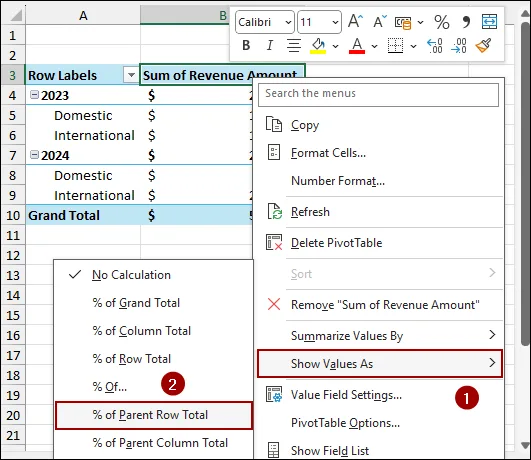Screen dimensions: 531x460
Task: Select the Domestic cell in row 5
Action: pyautogui.click(x=83, y=116)
